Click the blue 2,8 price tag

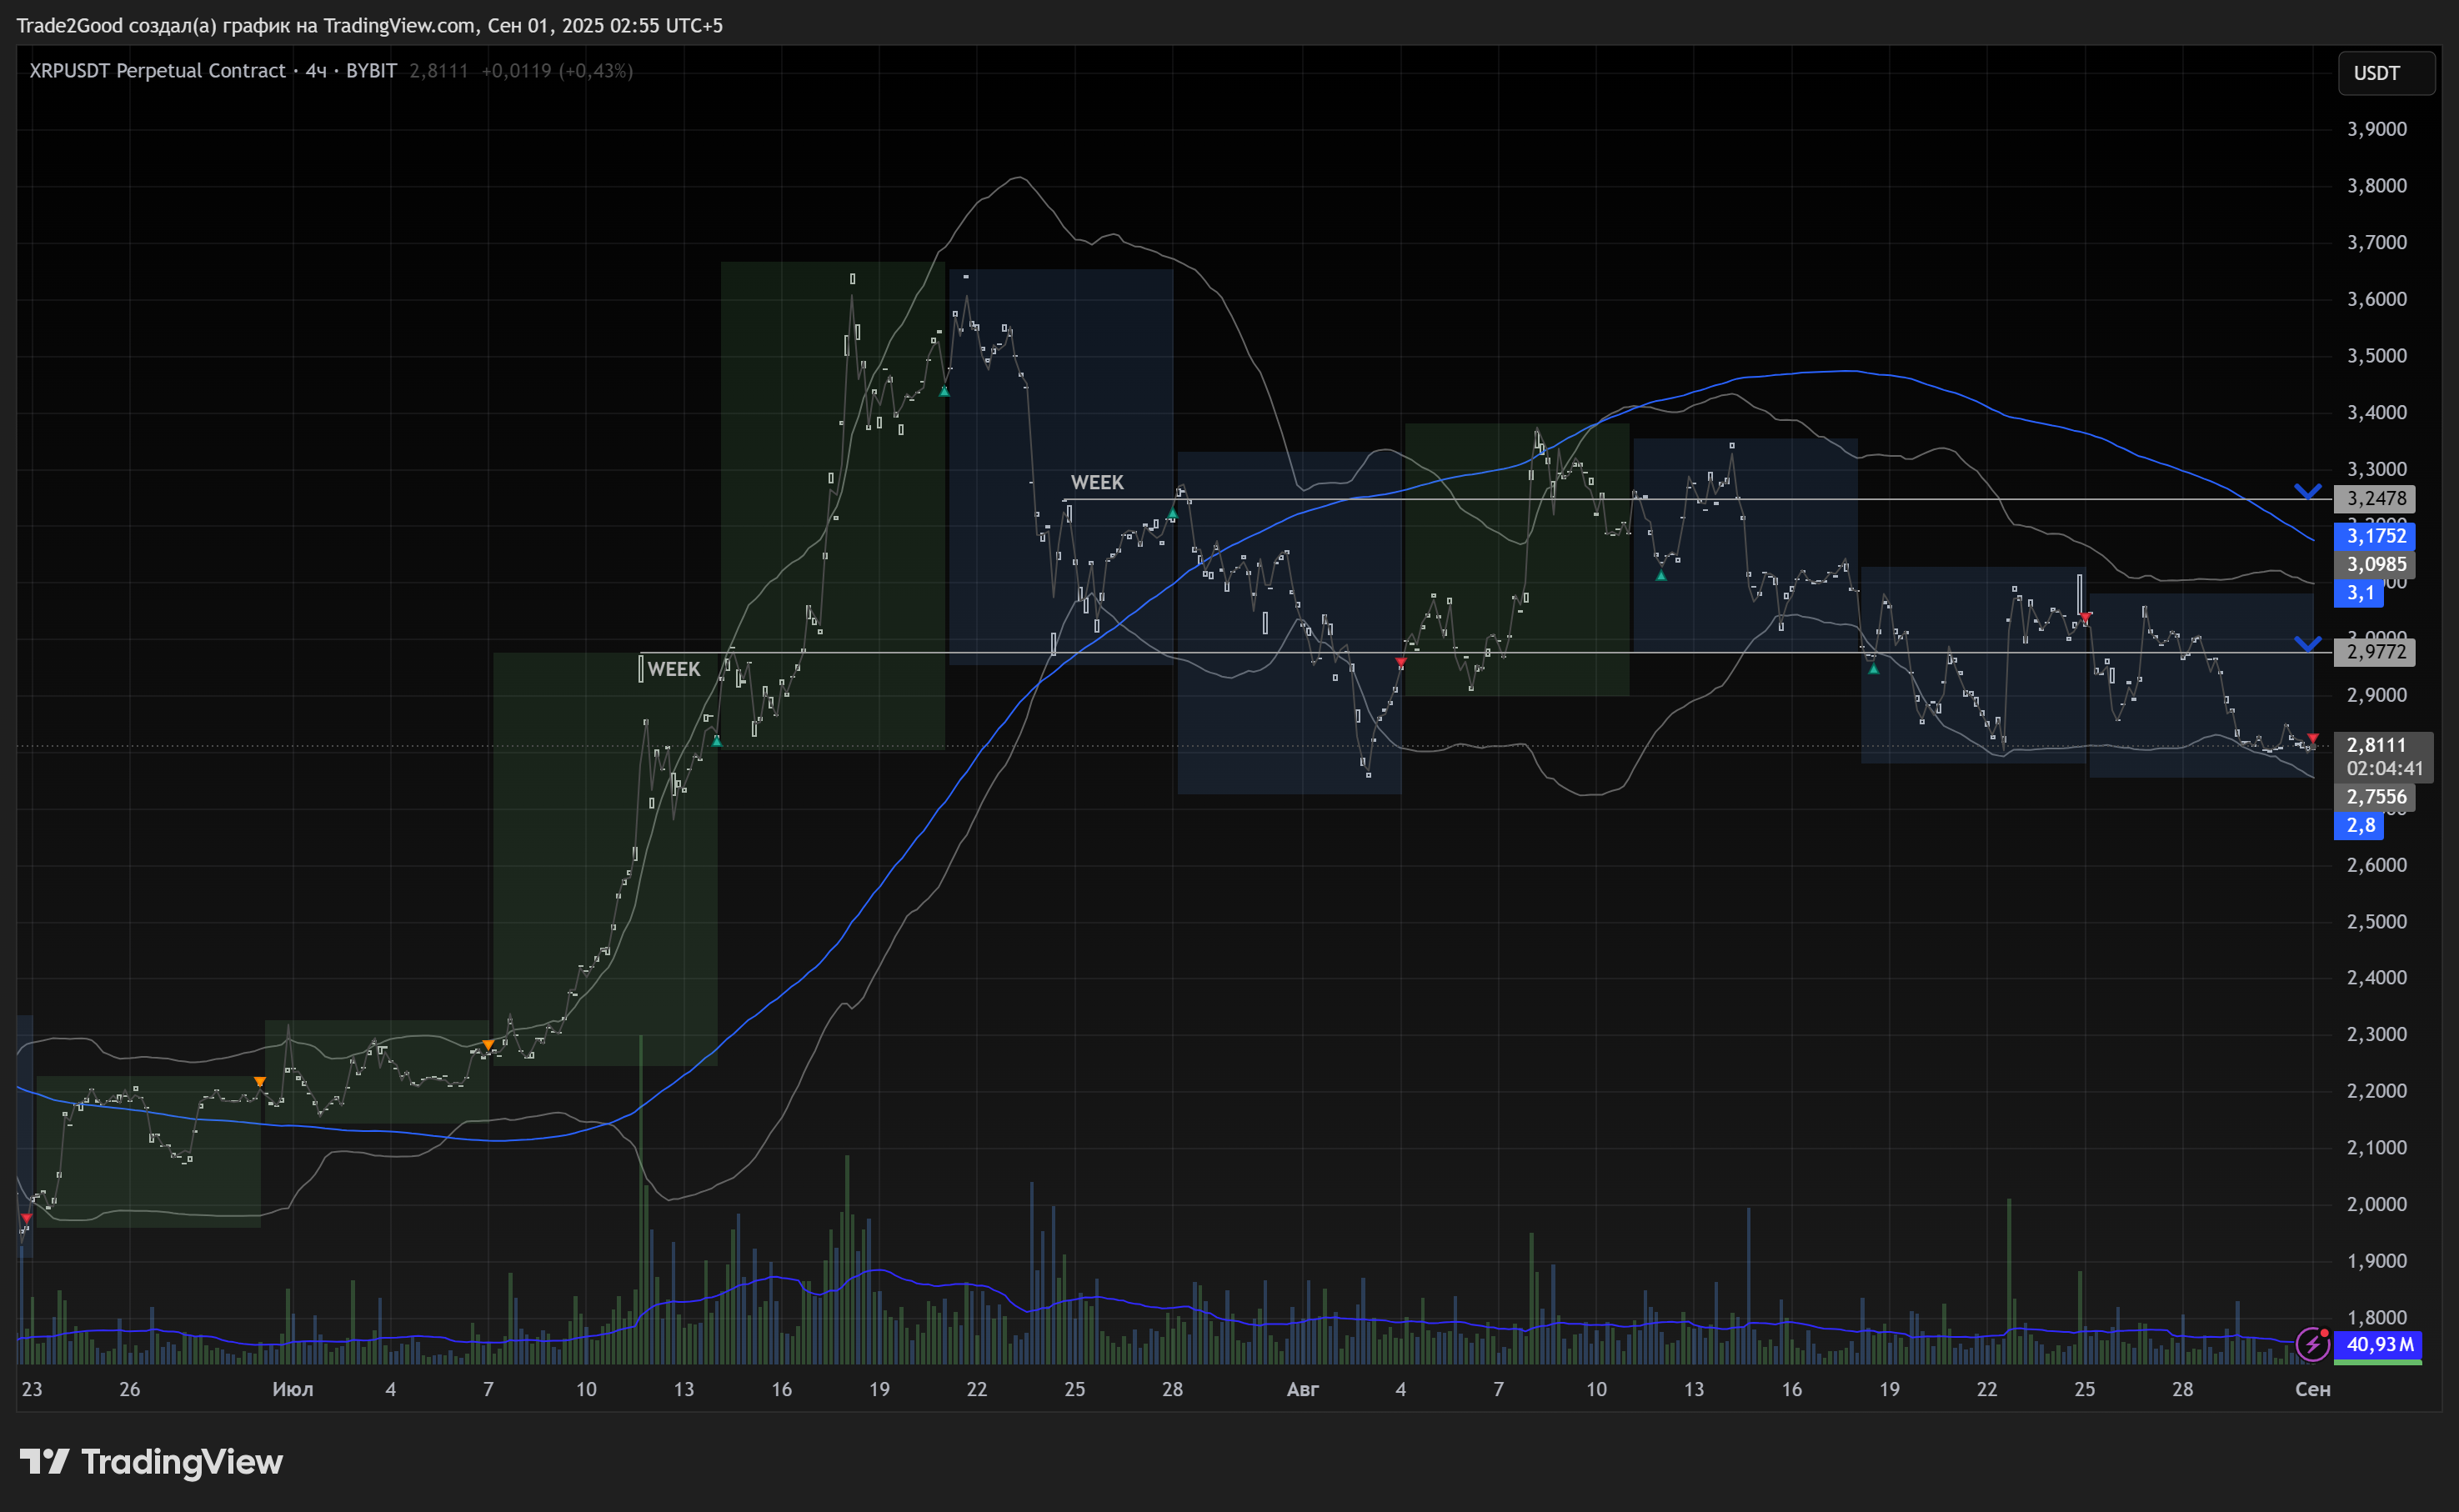[2359, 825]
